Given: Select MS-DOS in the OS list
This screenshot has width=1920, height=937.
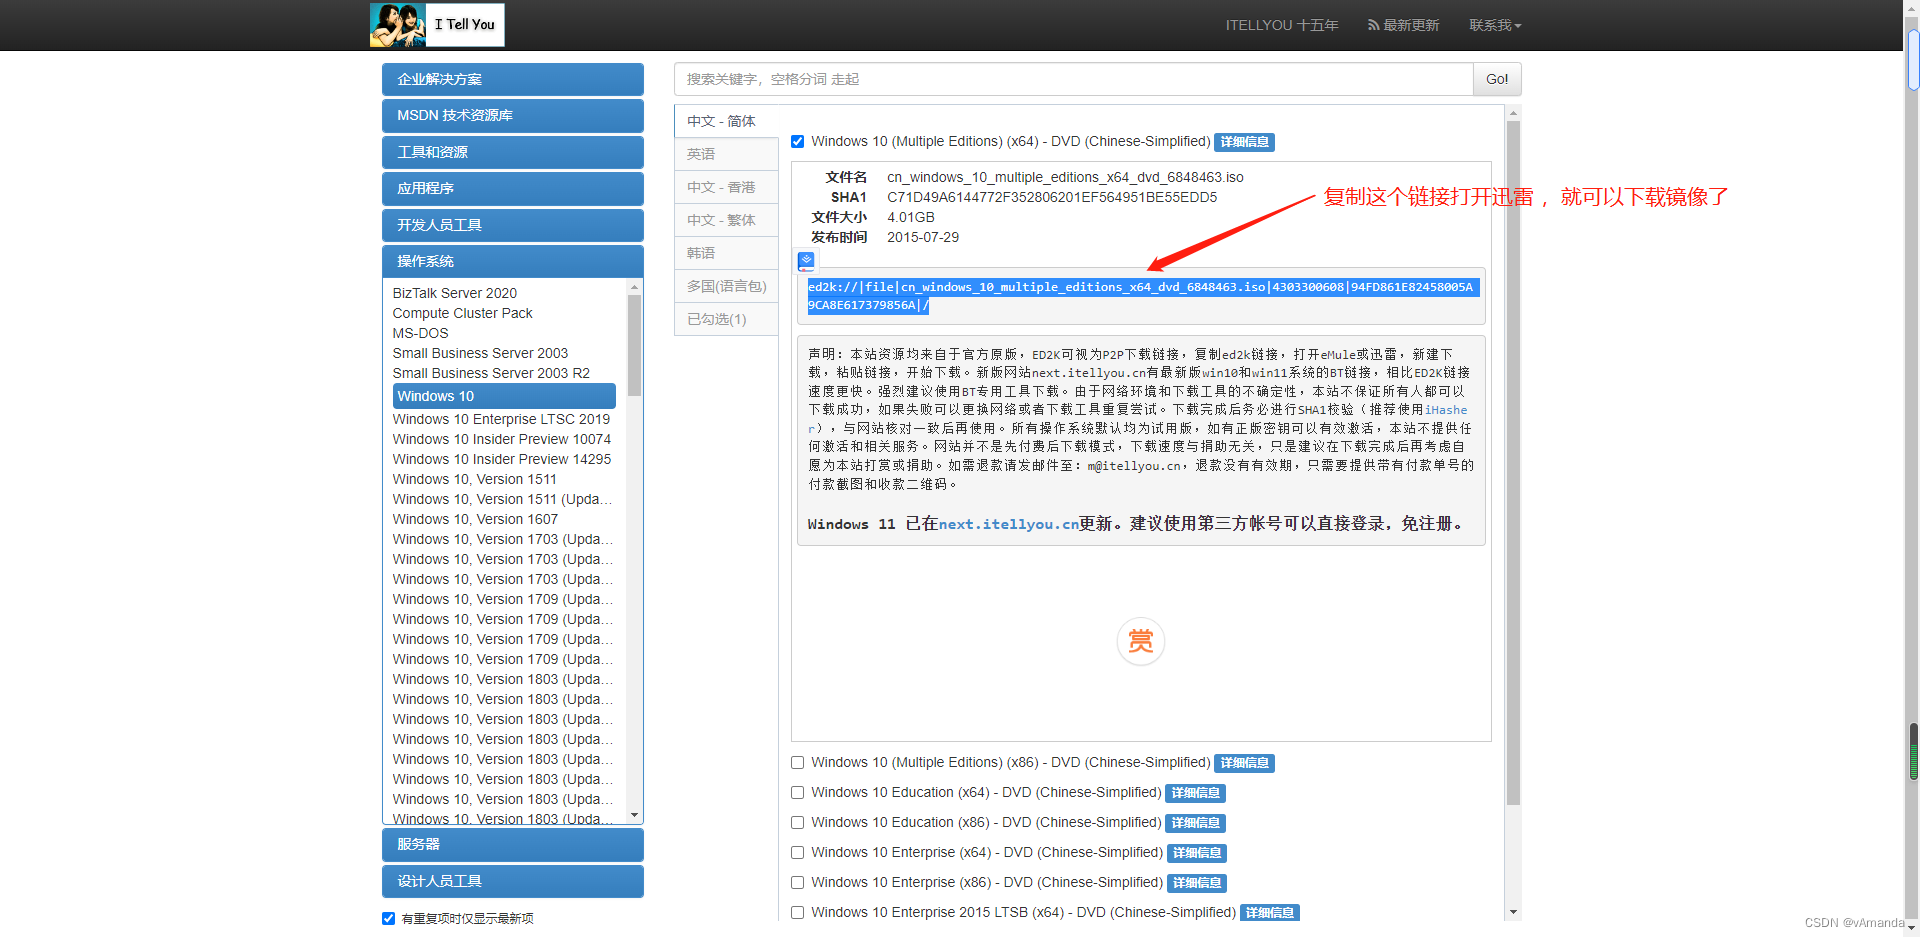Looking at the screenshot, I should [420, 333].
